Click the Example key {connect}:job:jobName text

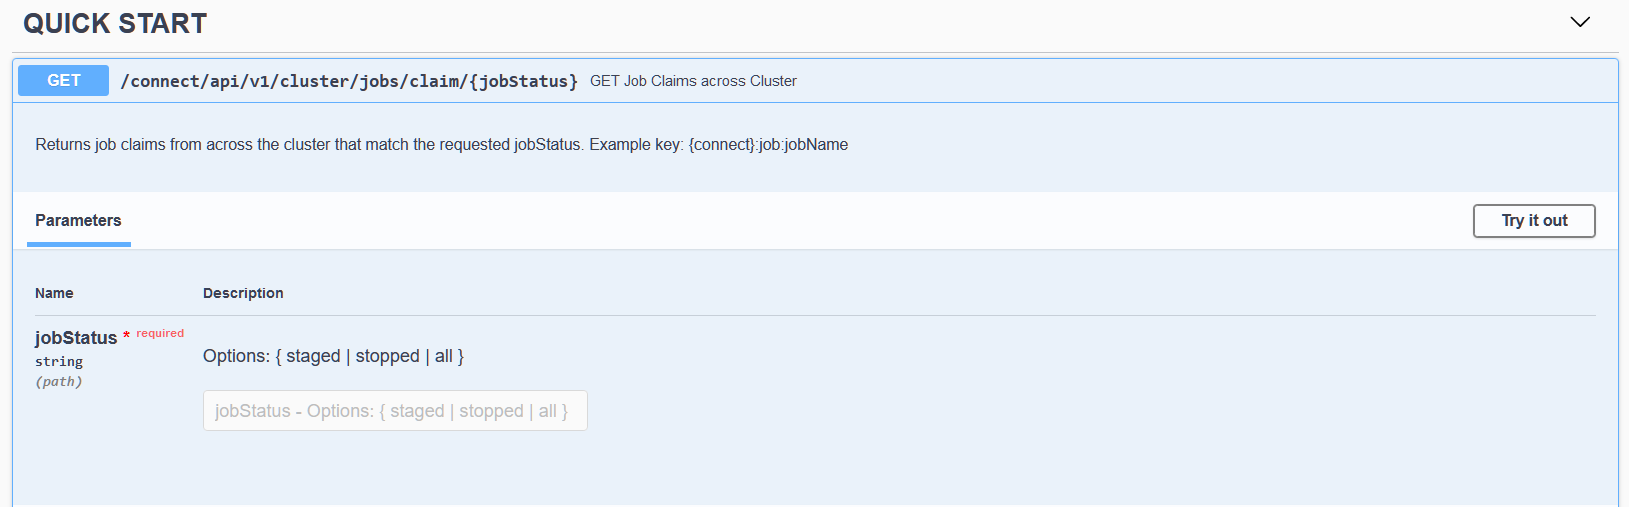[719, 145]
